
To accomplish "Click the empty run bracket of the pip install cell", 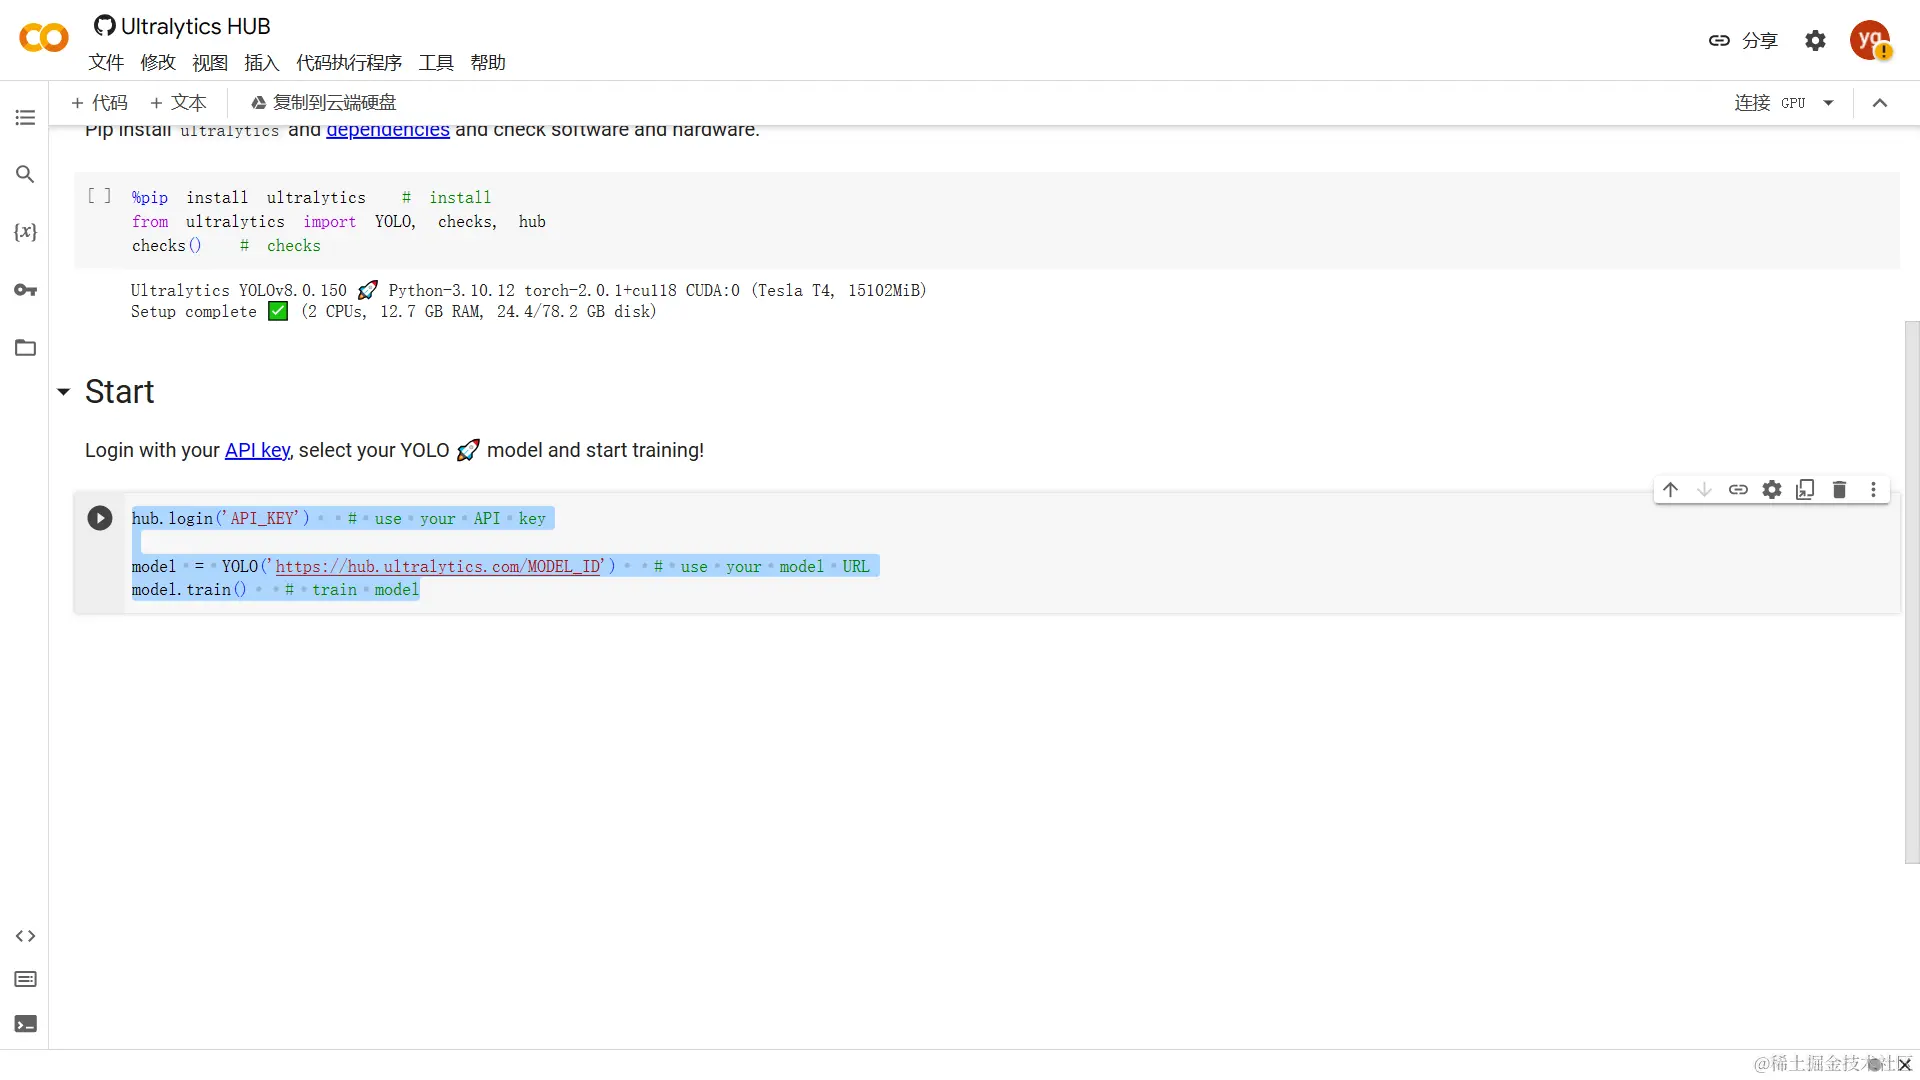I will pyautogui.click(x=99, y=196).
